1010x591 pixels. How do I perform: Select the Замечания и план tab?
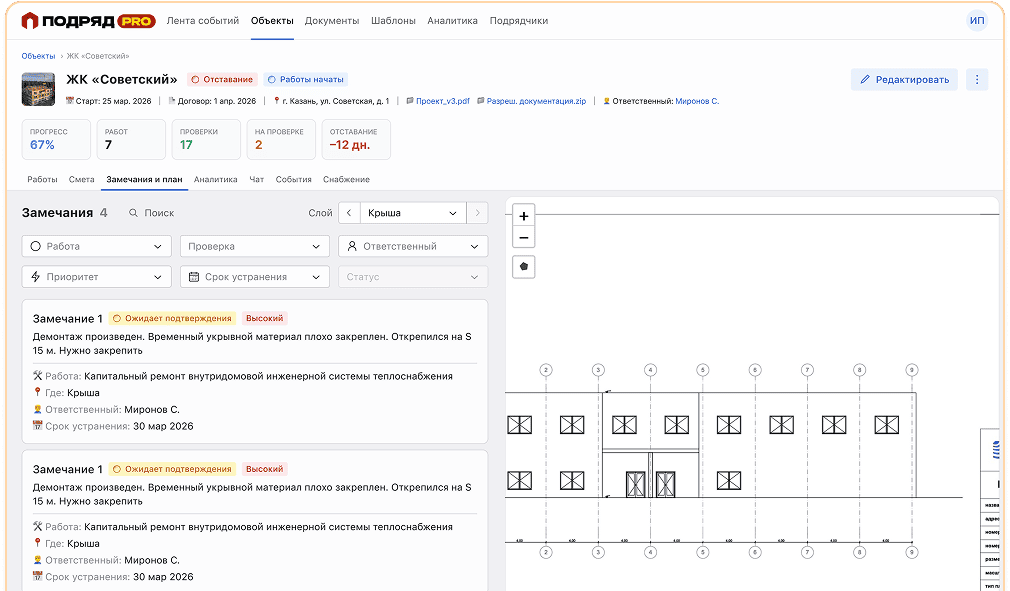click(x=144, y=179)
